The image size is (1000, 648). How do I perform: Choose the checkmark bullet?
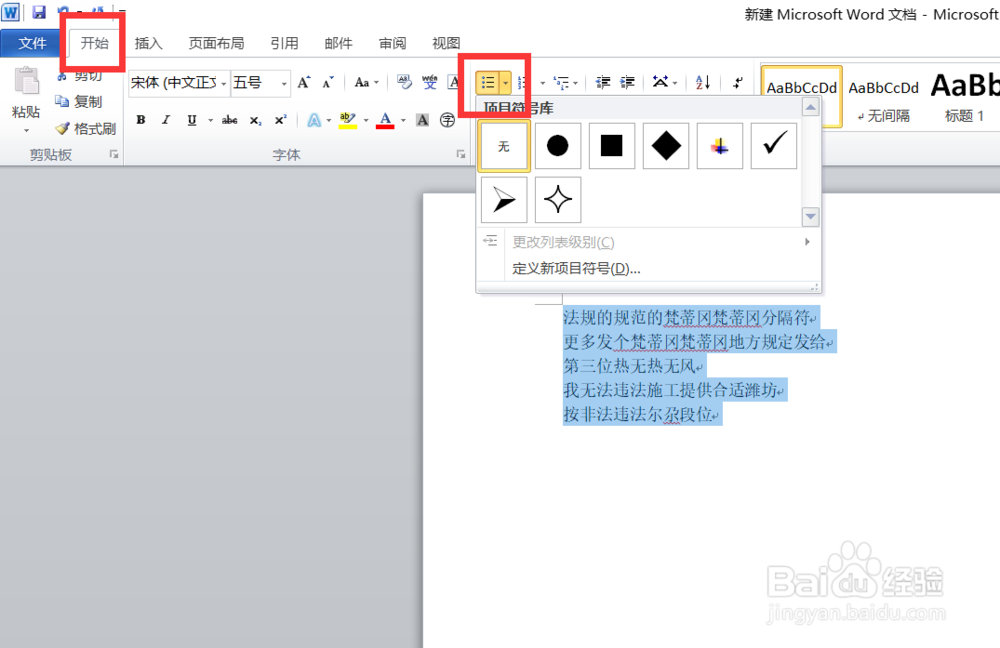[x=774, y=146]
